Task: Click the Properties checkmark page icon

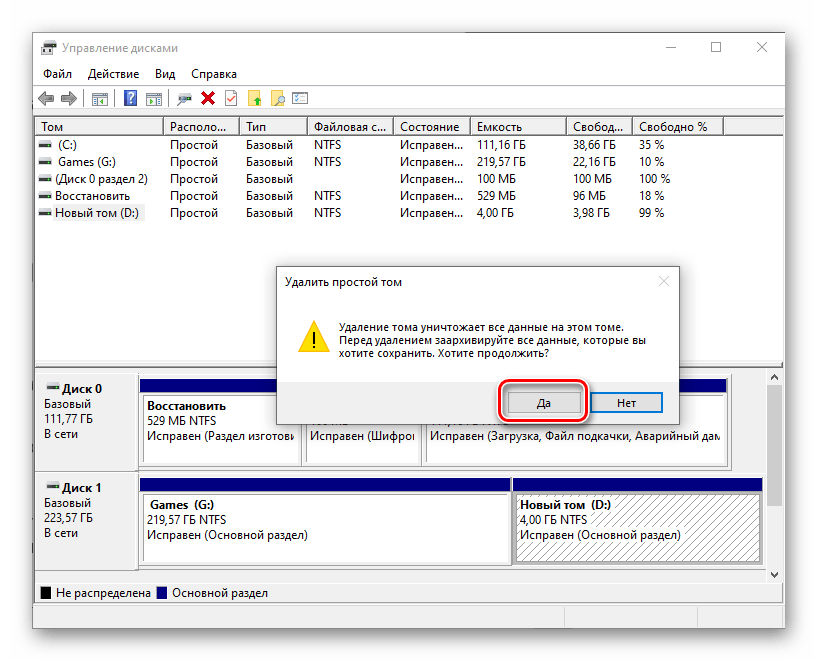Action: click(x=231, y=98)
